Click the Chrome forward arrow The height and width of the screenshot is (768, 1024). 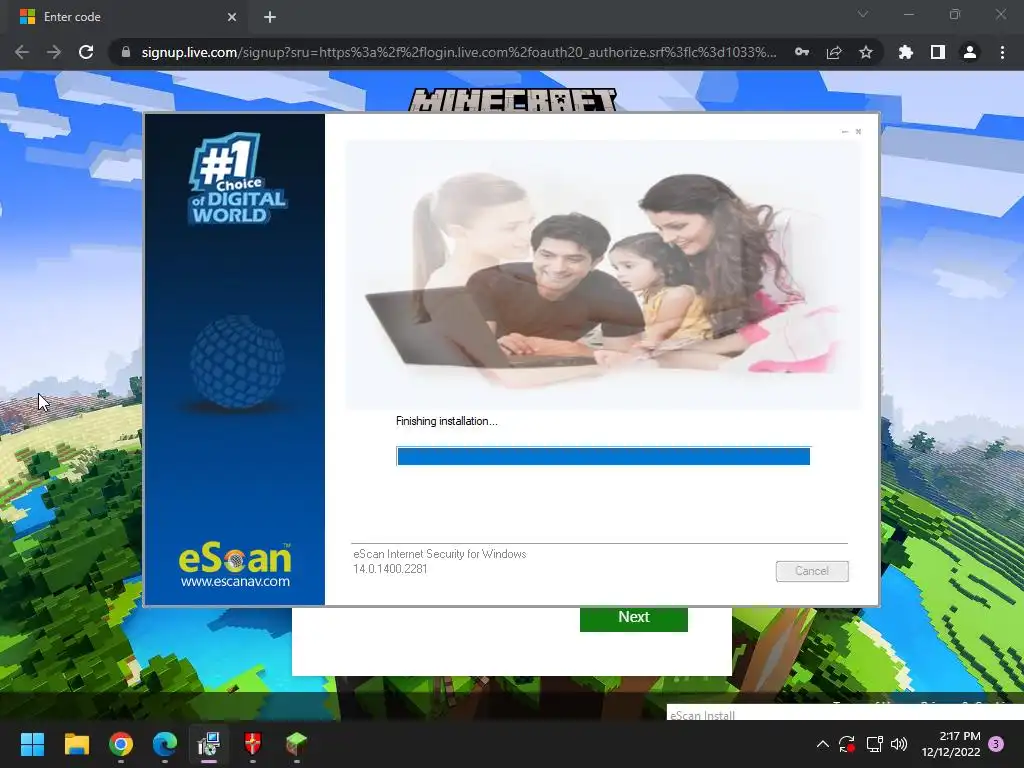[x=54, y=52]
